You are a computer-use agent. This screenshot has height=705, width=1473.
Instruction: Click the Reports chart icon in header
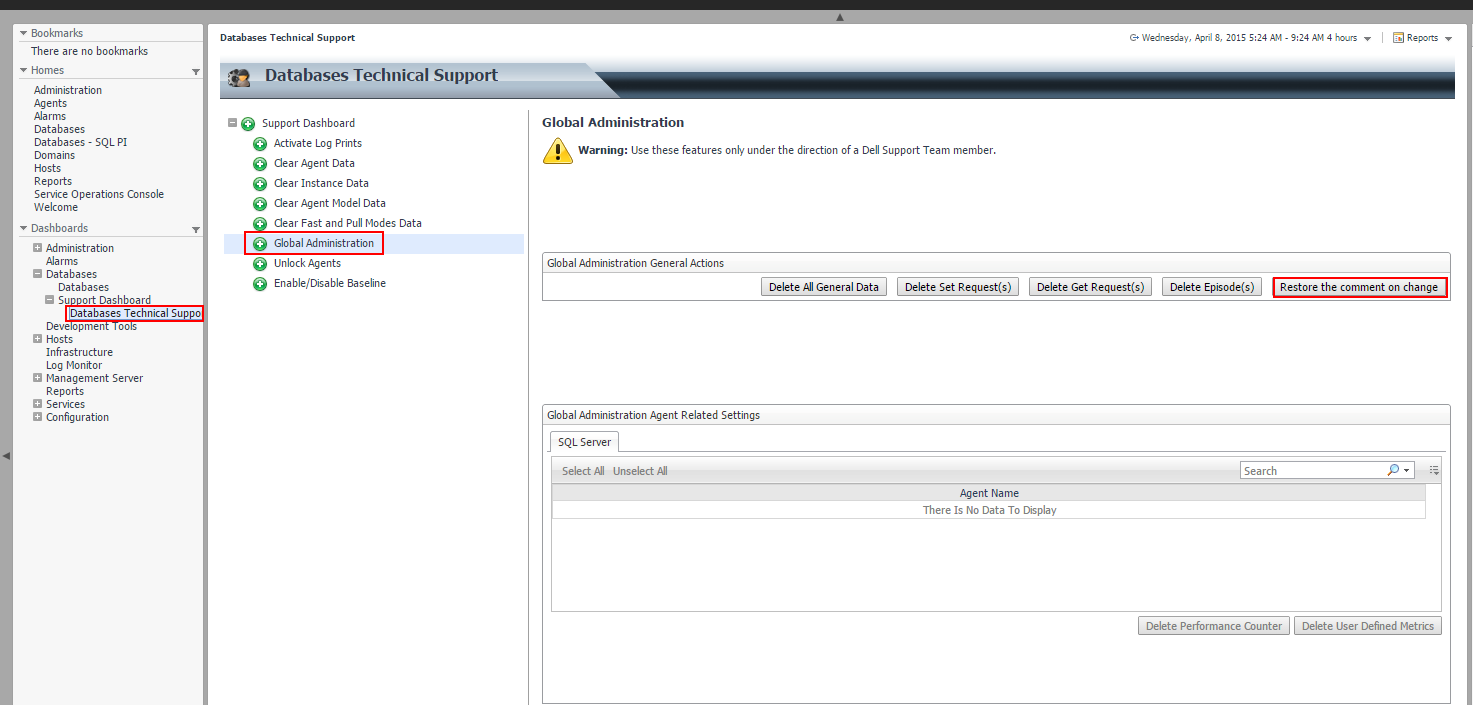[1398, 38]
